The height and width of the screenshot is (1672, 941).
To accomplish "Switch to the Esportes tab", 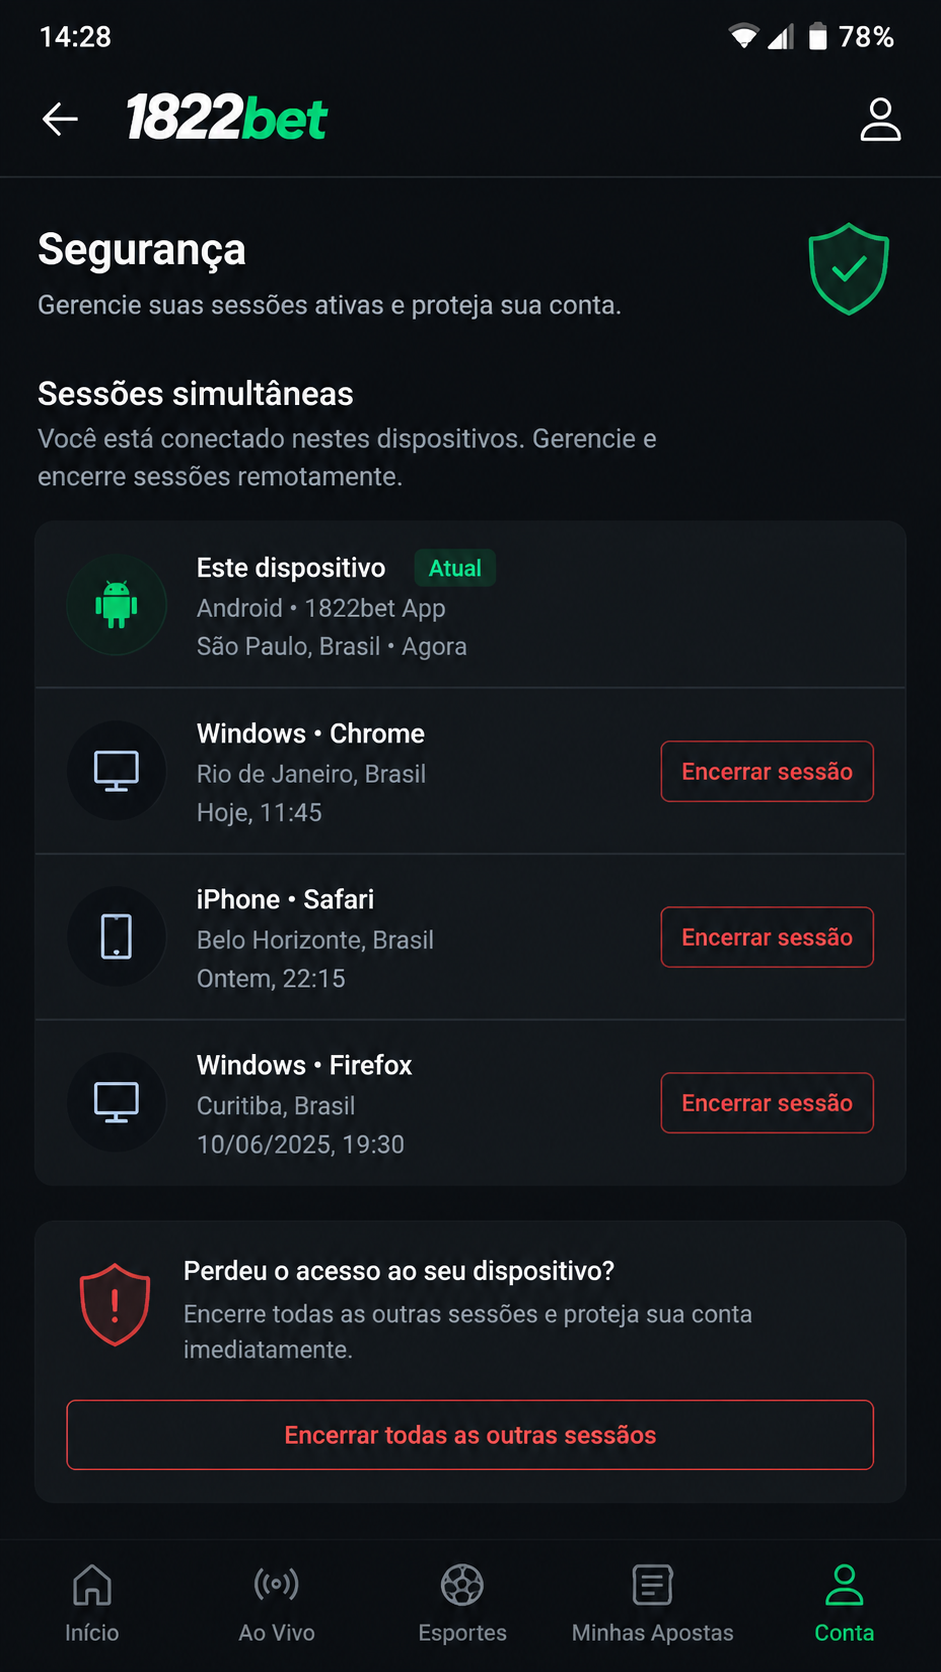I will coord(462,1604).
